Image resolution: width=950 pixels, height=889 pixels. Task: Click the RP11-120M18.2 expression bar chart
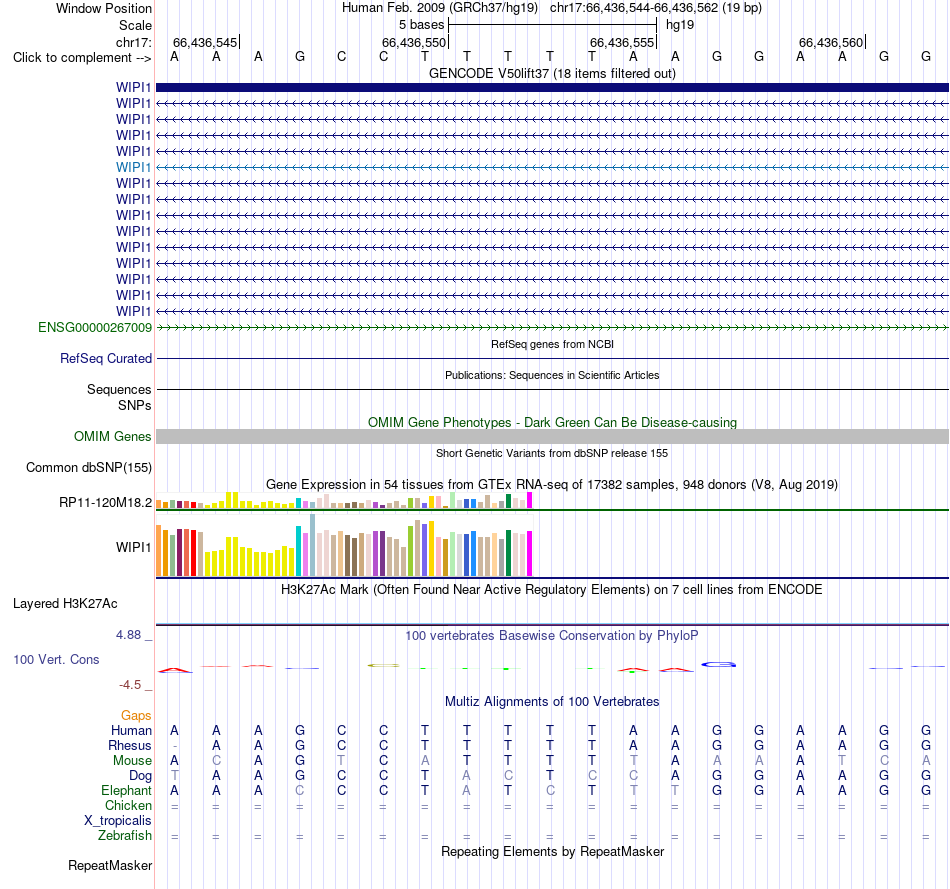[344, 501]
